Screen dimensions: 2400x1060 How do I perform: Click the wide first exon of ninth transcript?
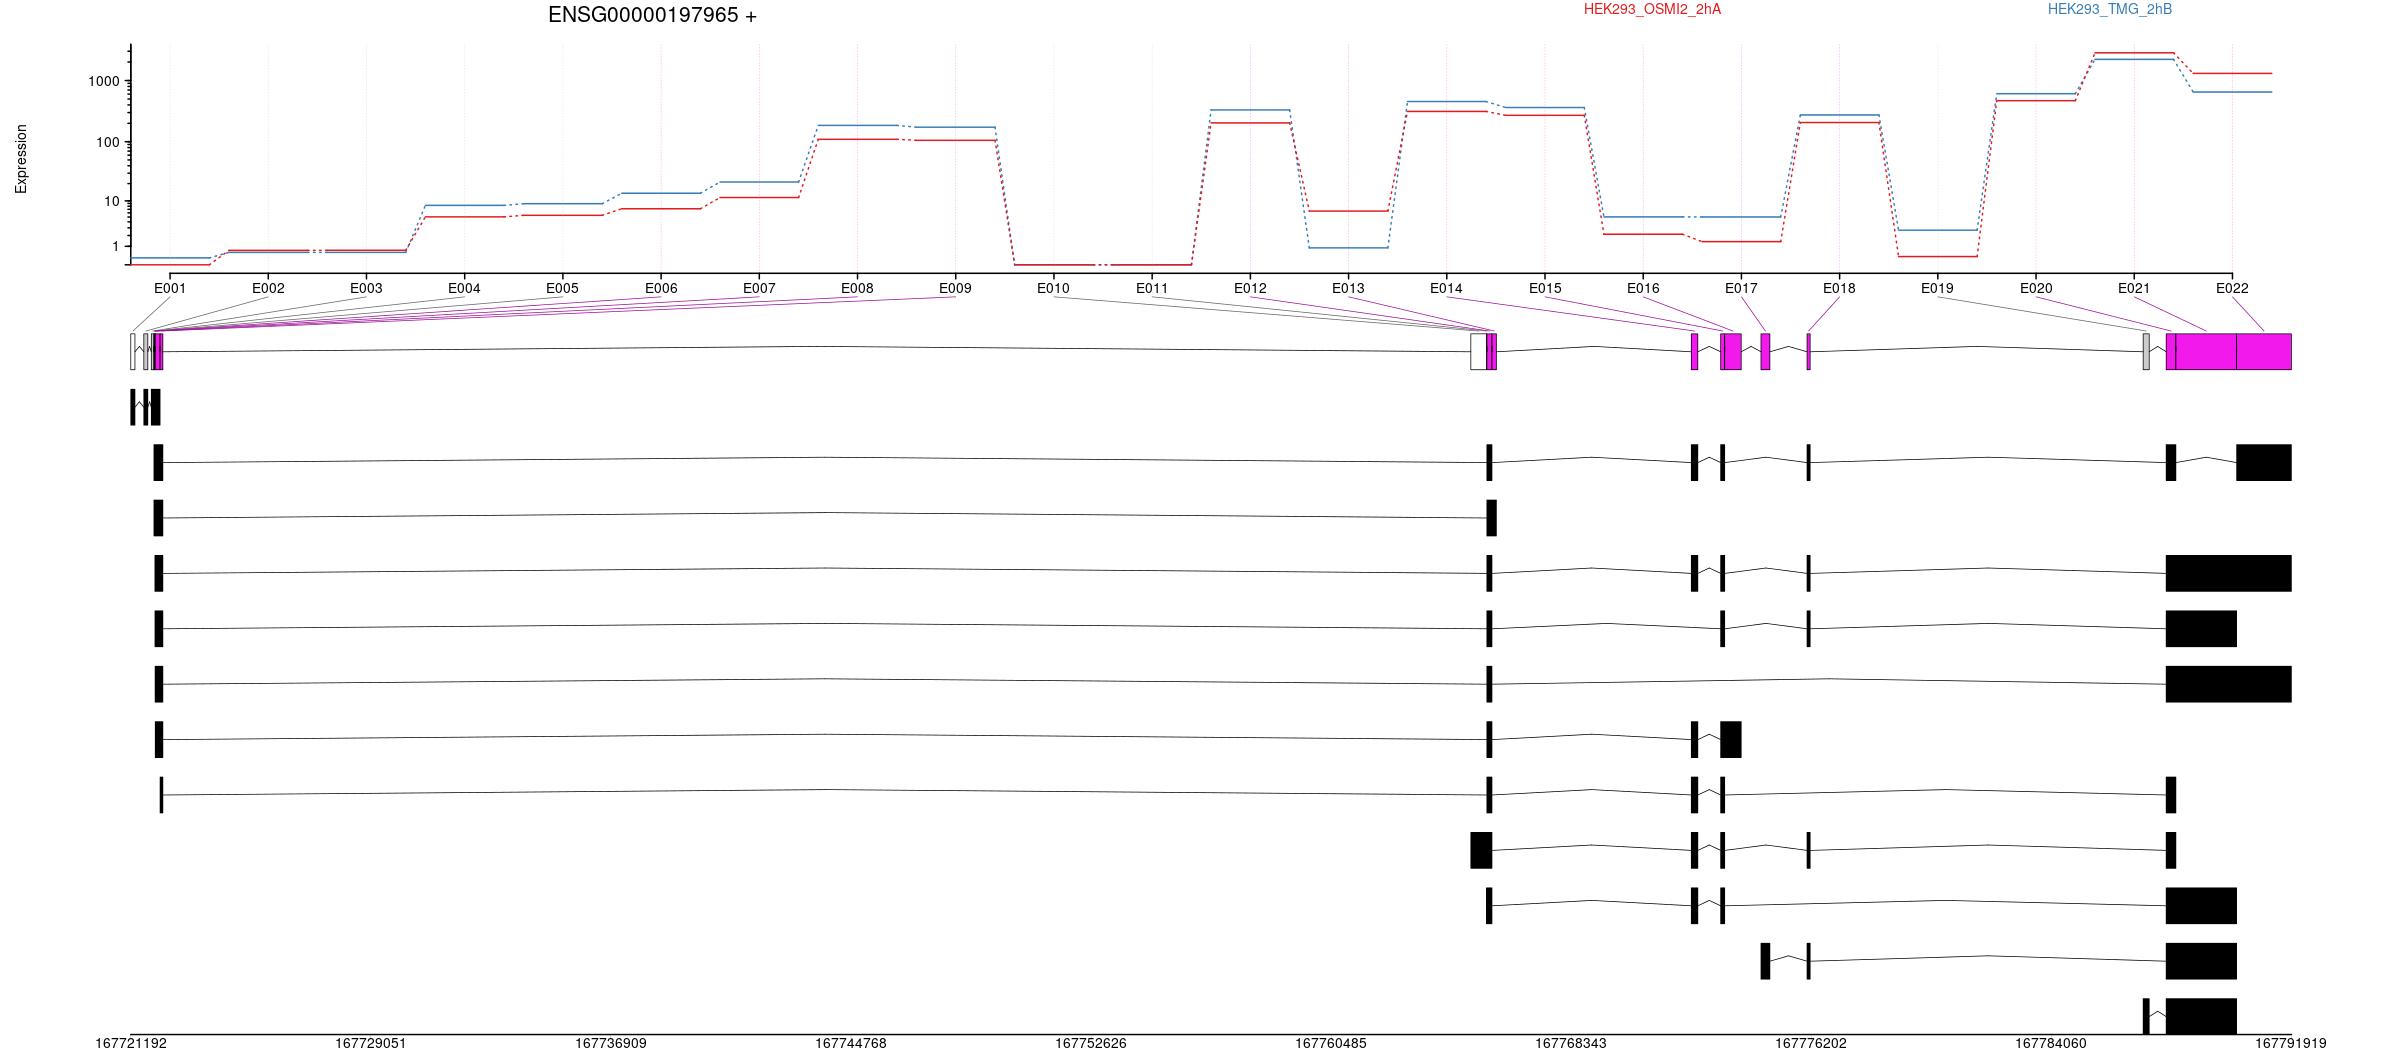pos(1481,850)
